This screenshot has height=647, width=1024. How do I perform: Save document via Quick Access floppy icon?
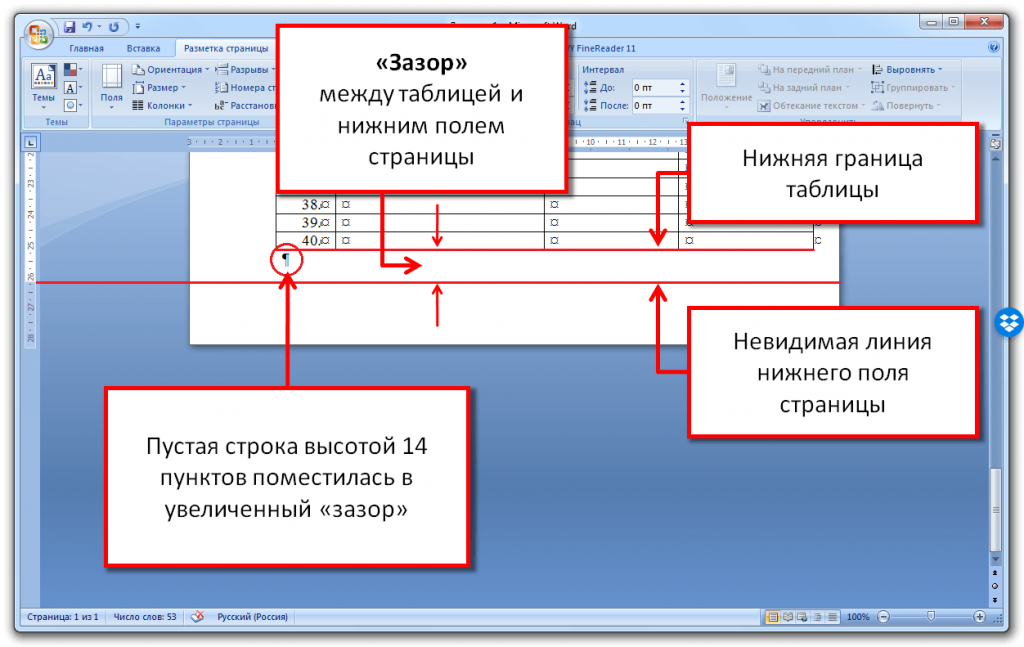[69, 25]
